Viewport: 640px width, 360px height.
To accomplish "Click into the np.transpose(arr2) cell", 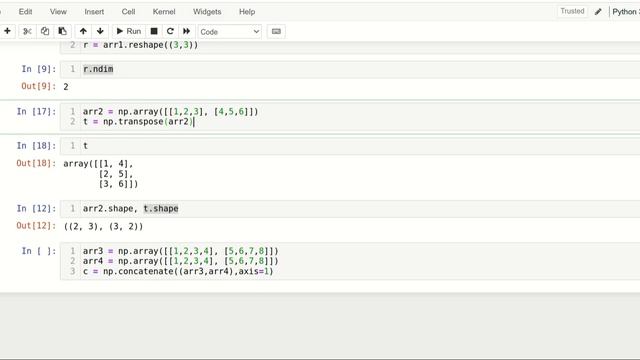I will click(x=350, y=117).
